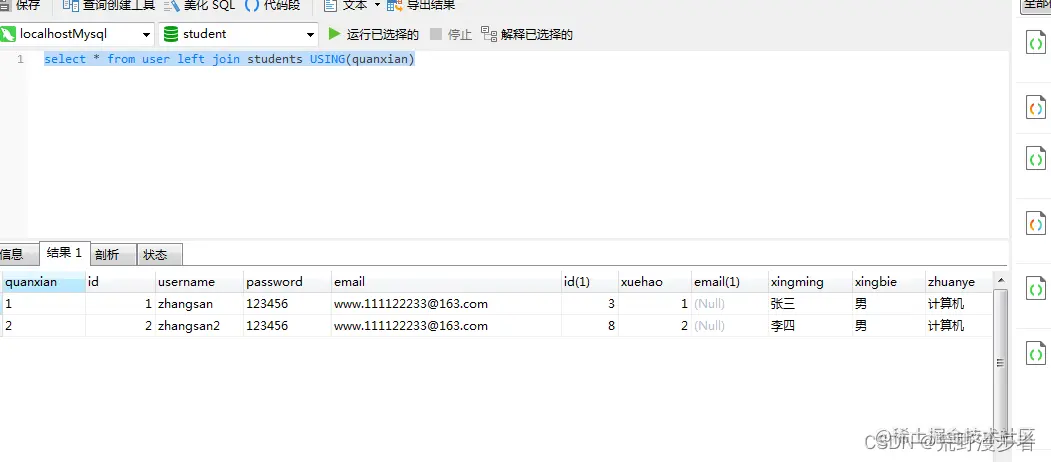Click the 解释已选择的 explain button label

pyautogui.click(x=537, y=34)
